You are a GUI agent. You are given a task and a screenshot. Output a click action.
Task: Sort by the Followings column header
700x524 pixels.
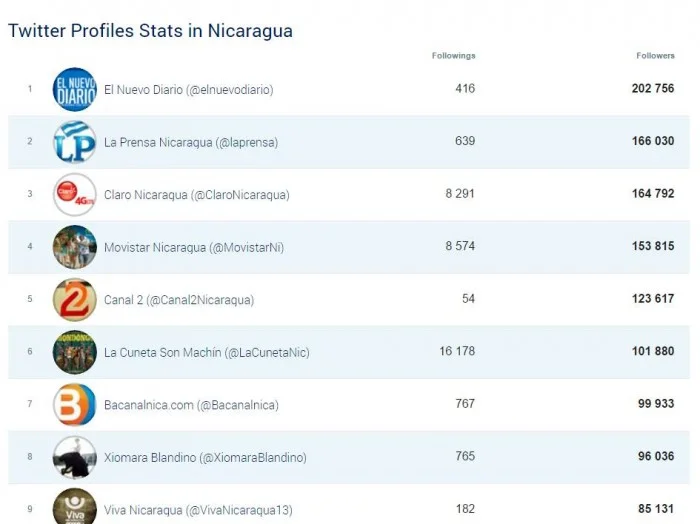click(x=453, y=56)
